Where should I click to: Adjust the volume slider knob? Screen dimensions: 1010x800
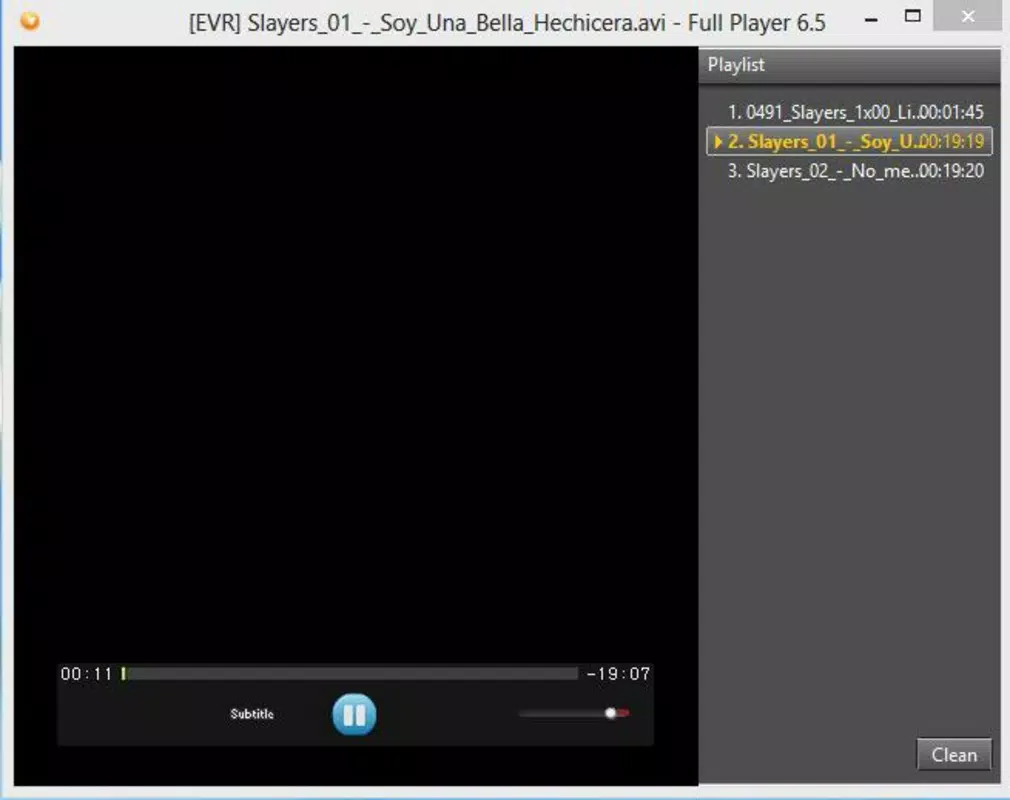pos(610,713)
